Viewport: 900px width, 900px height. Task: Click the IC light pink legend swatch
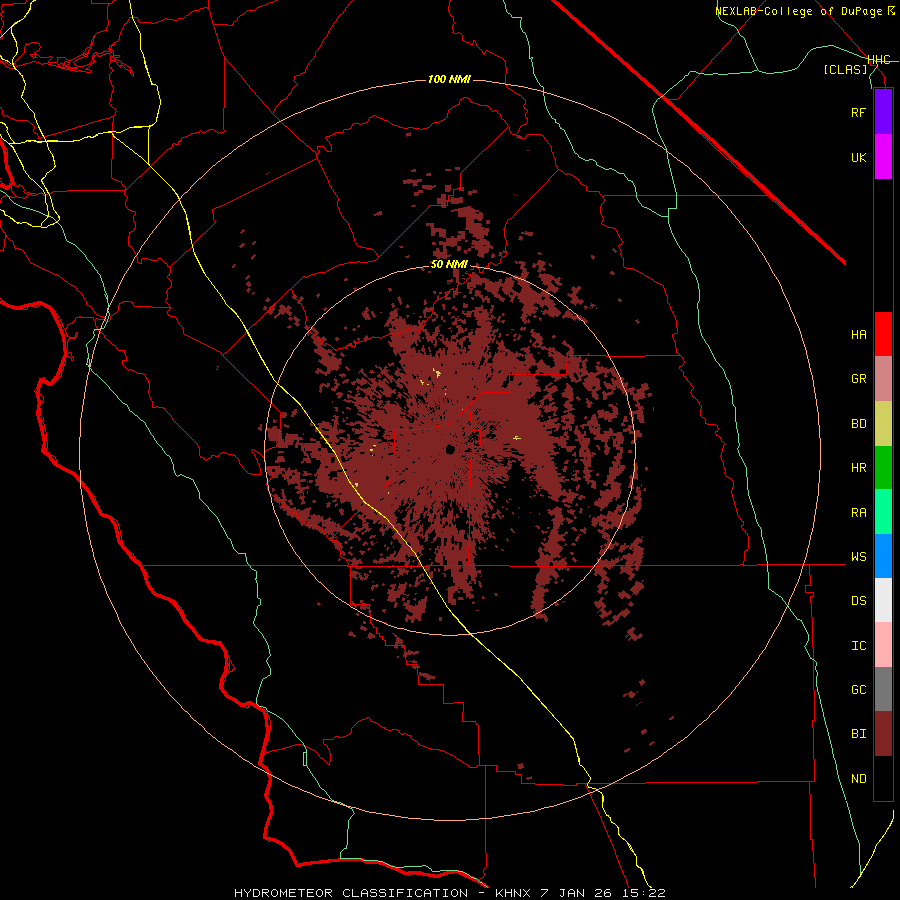point(883,645)
